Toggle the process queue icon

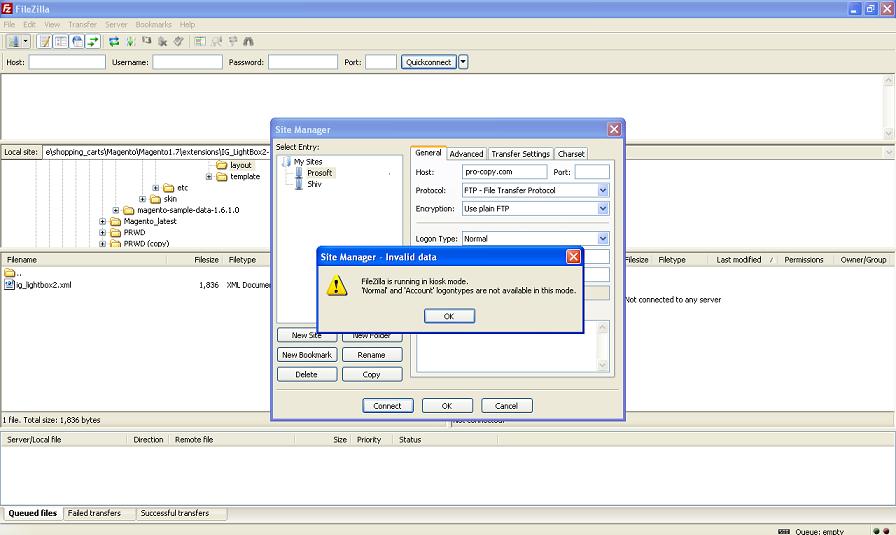tap(130, 41)
